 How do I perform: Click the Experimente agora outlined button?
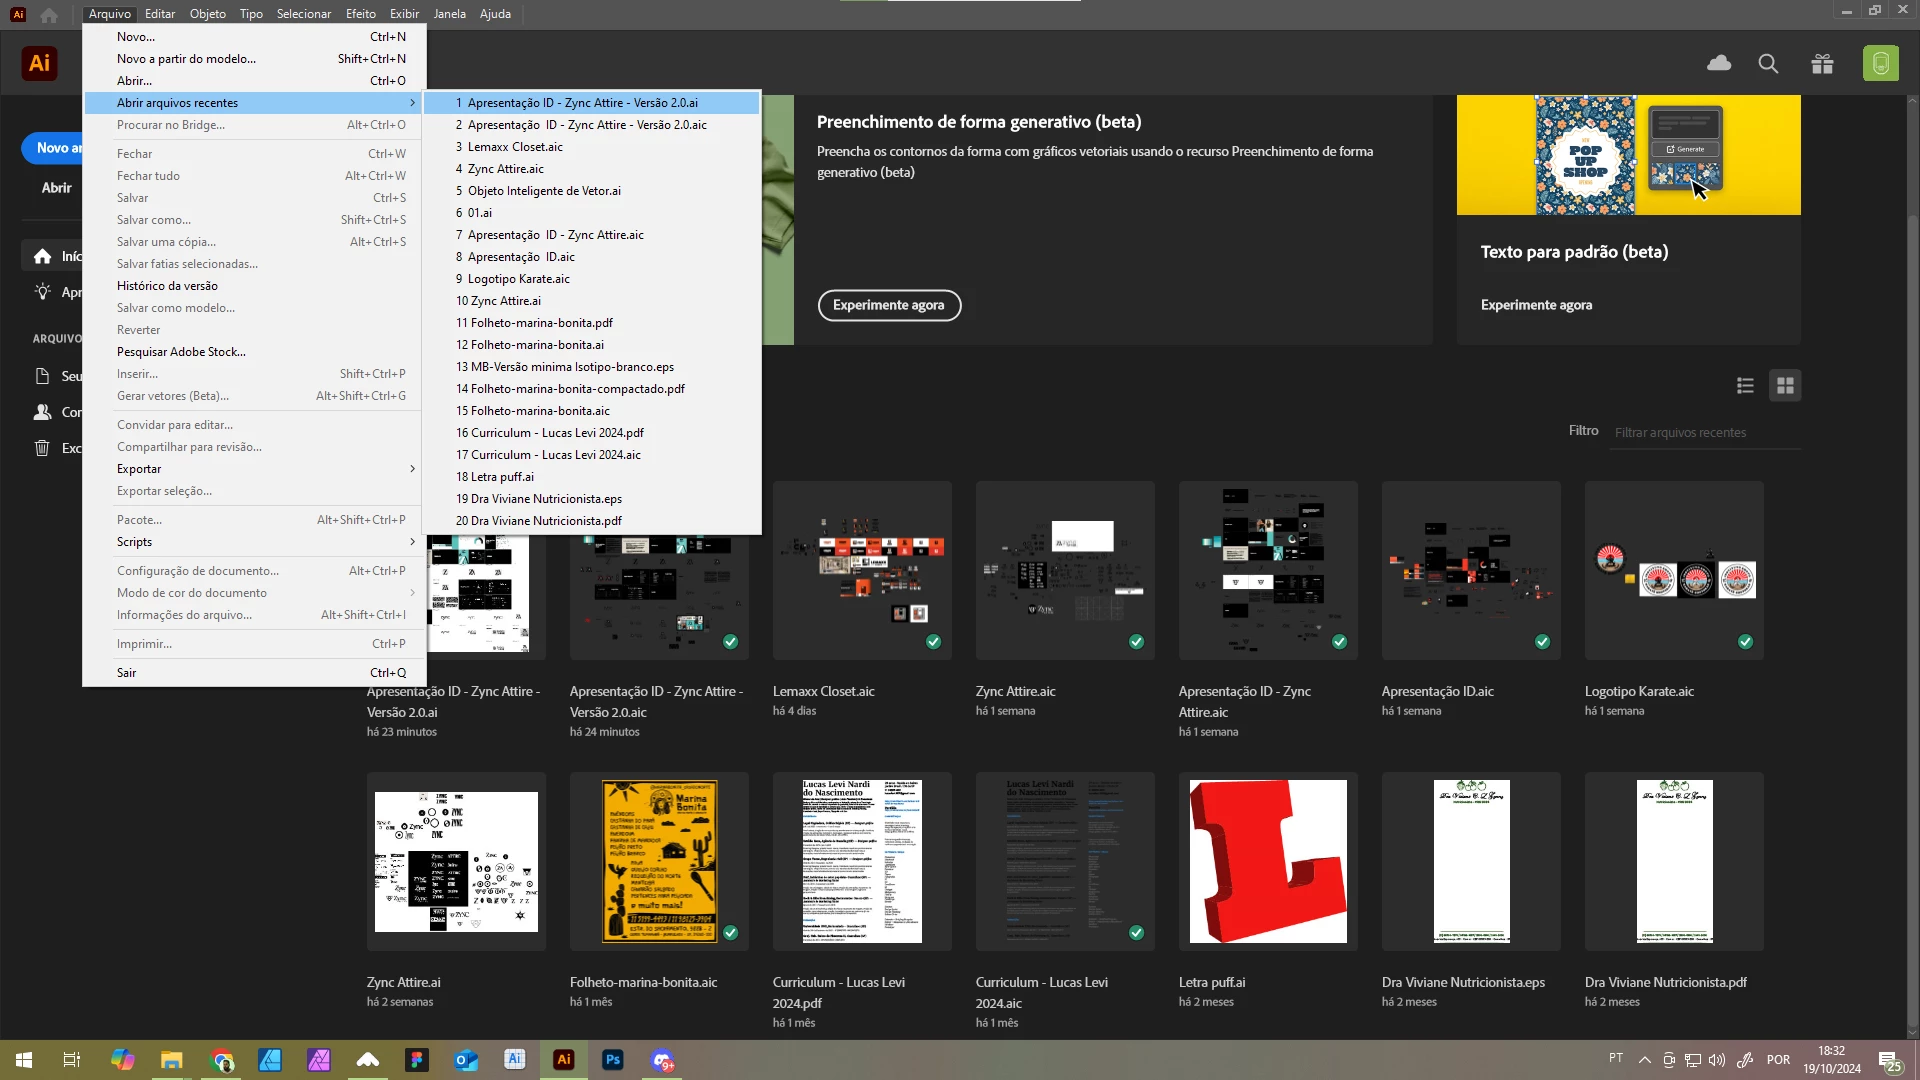888,306
